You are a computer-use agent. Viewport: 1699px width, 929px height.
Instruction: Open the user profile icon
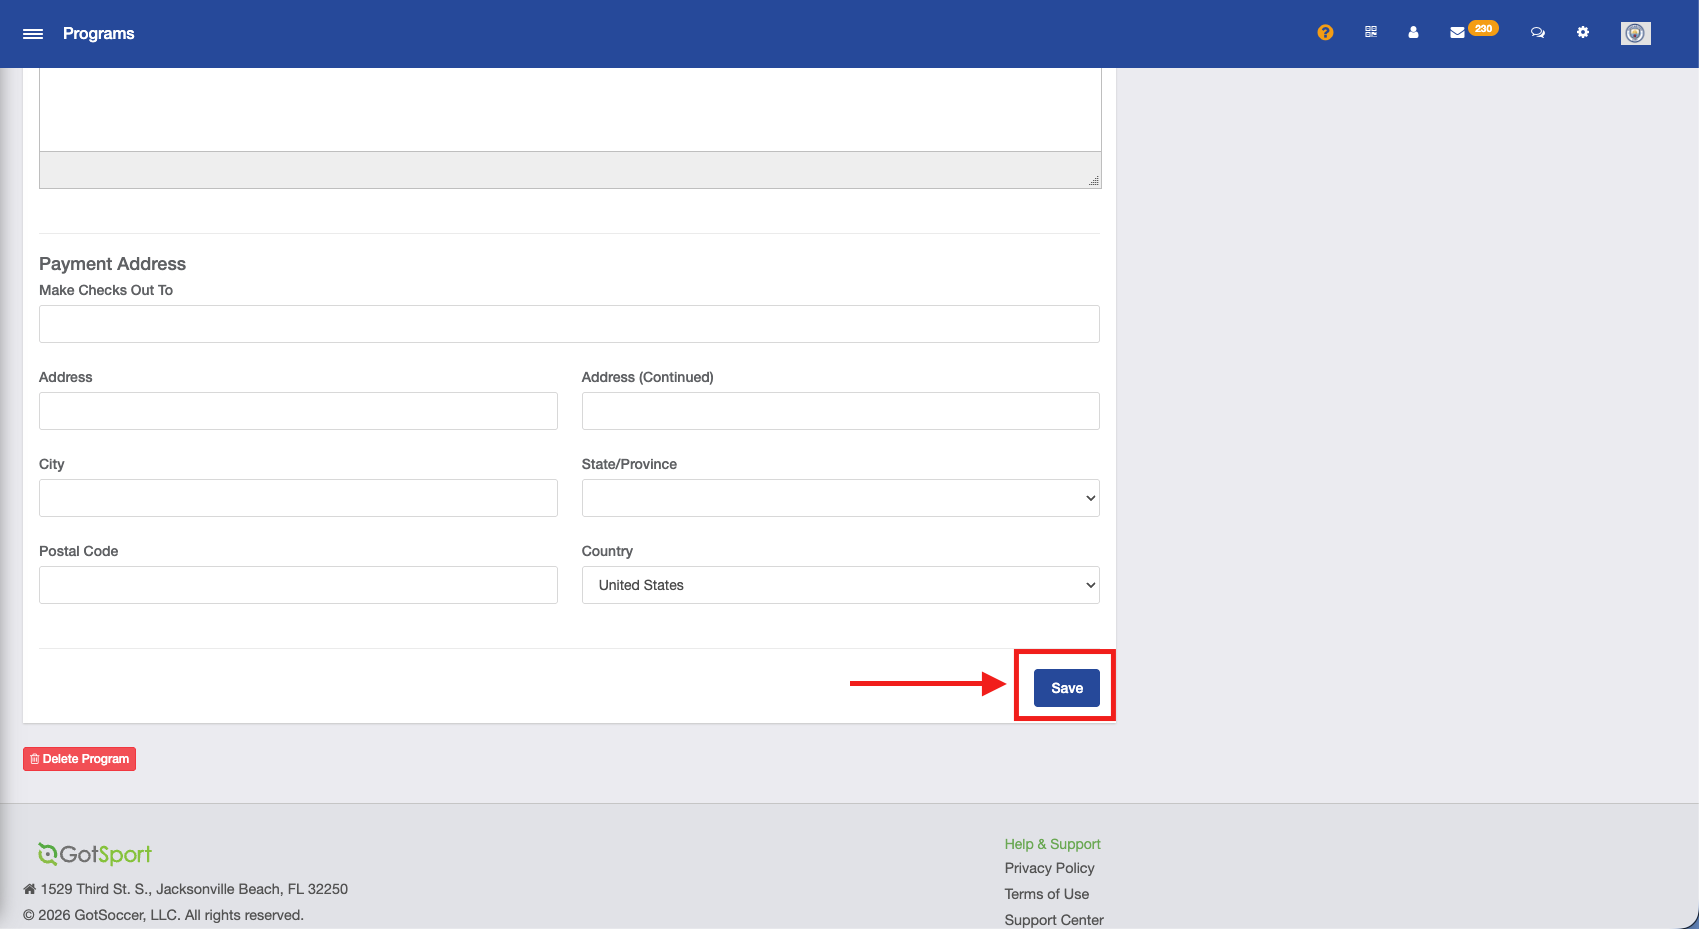tap(1413, 33)
